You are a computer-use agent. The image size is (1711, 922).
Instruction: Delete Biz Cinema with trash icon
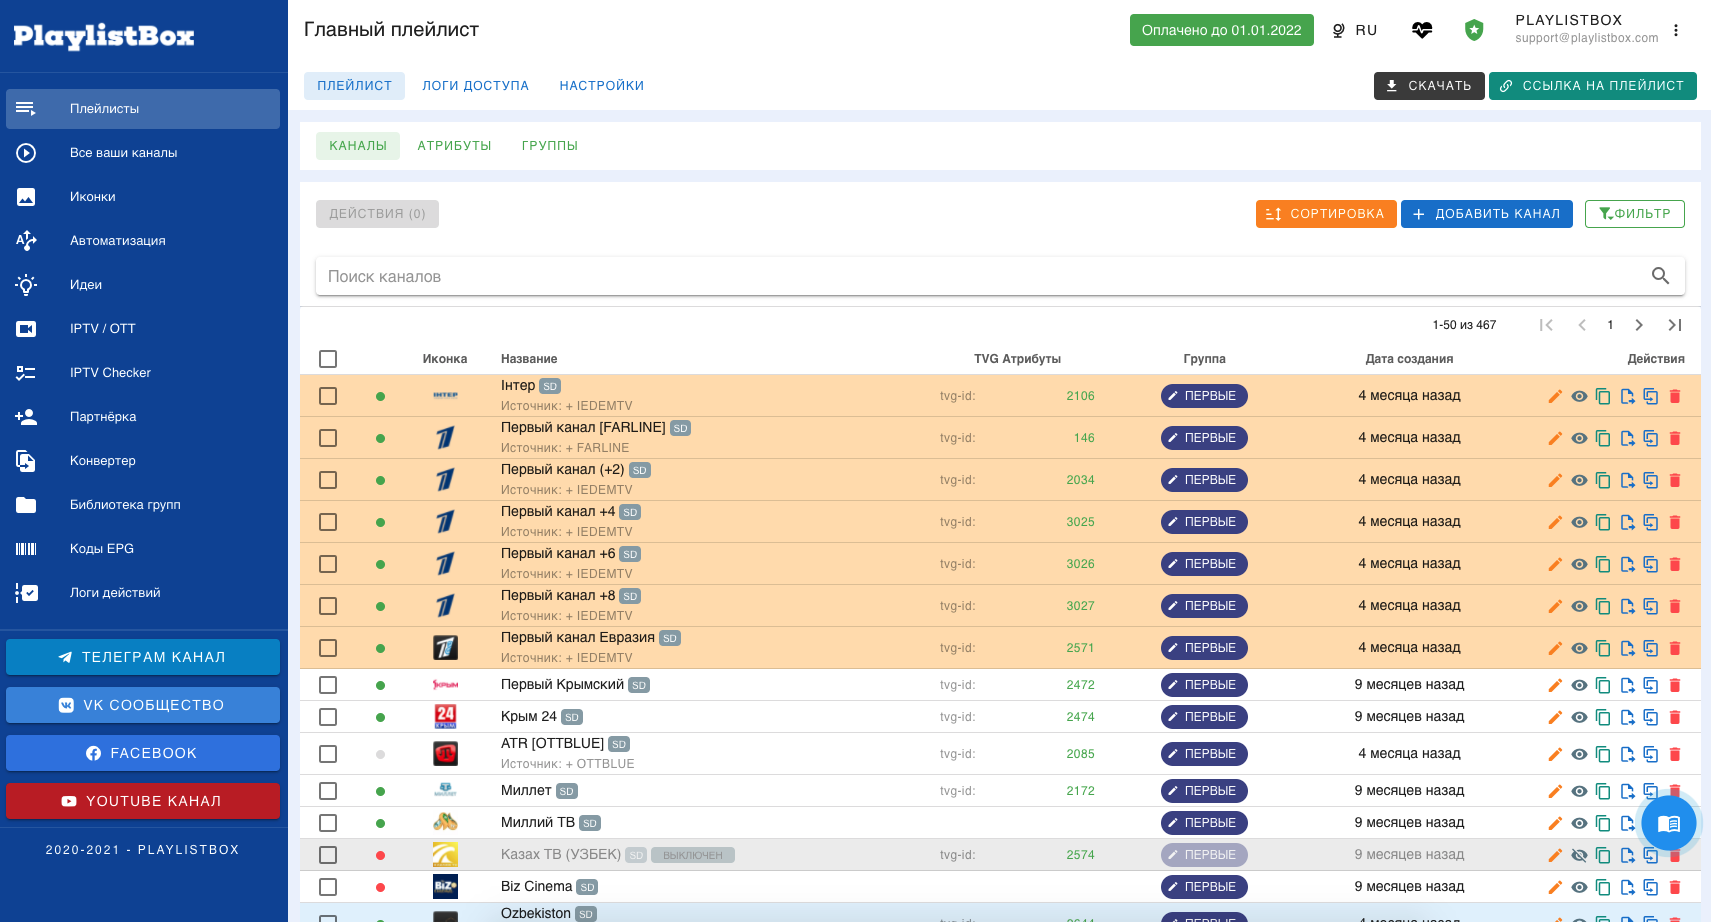[x=1675, y=887]
